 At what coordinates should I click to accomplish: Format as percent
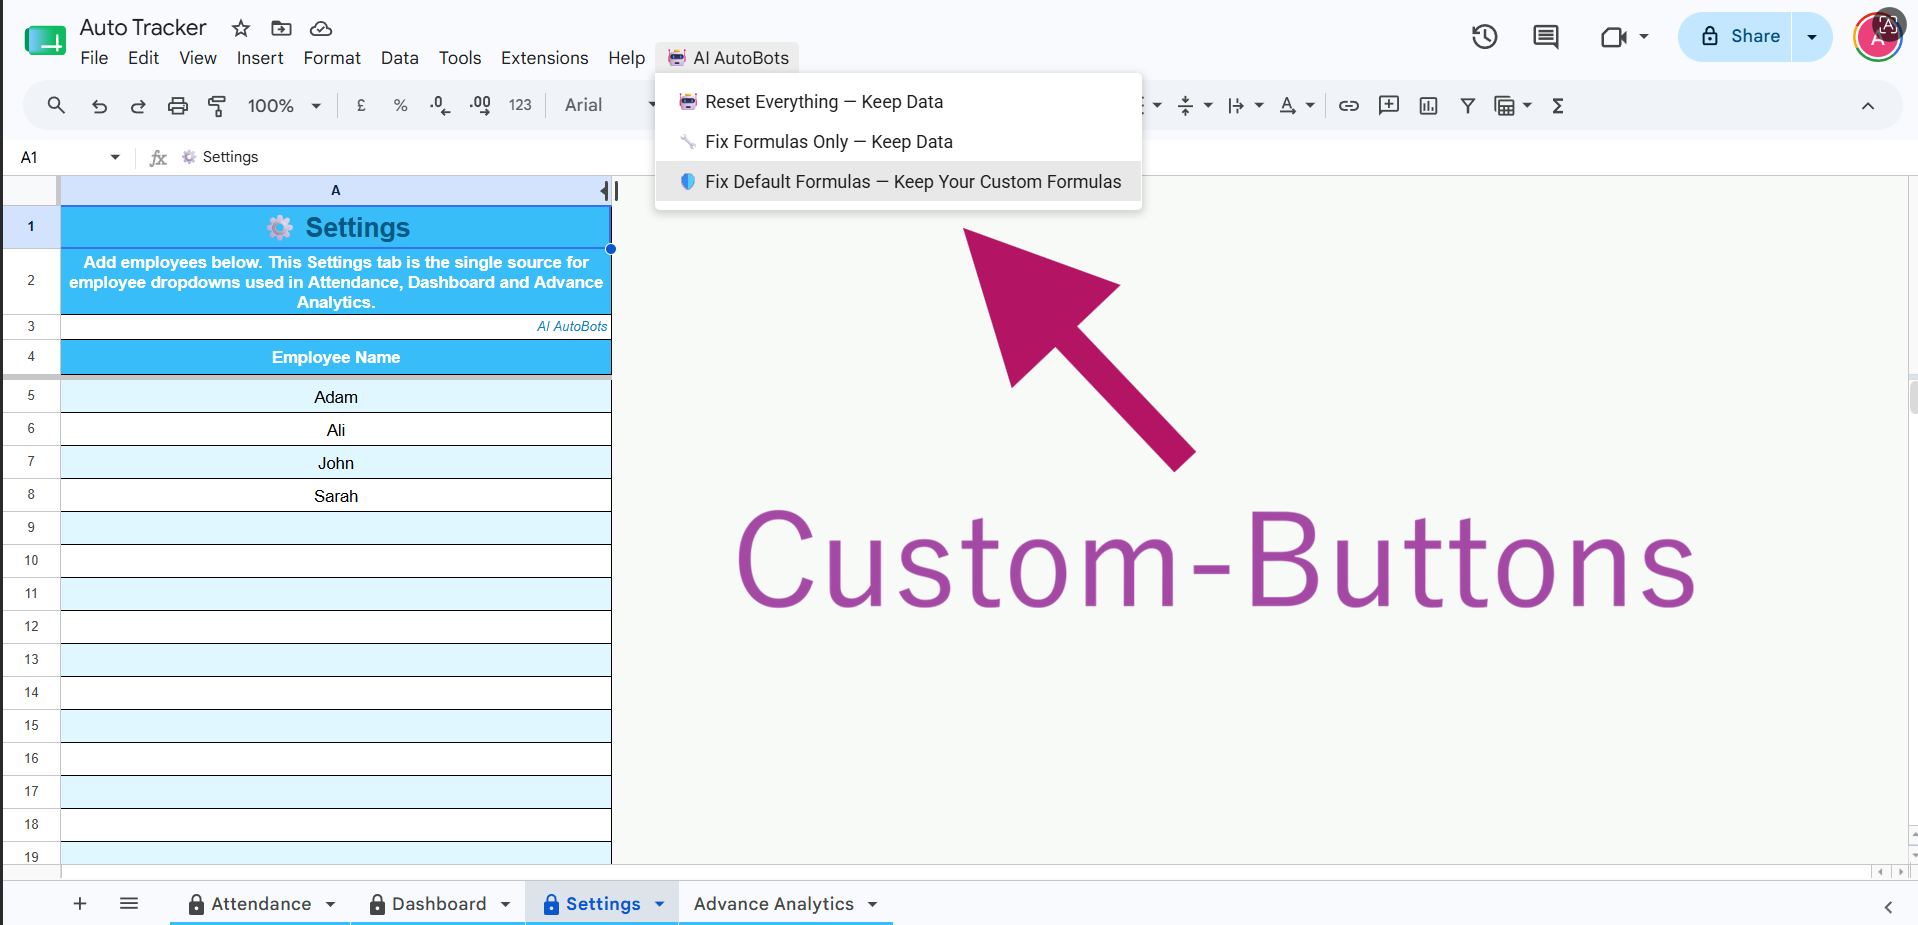pyautogui.click(x=400, y=105)
